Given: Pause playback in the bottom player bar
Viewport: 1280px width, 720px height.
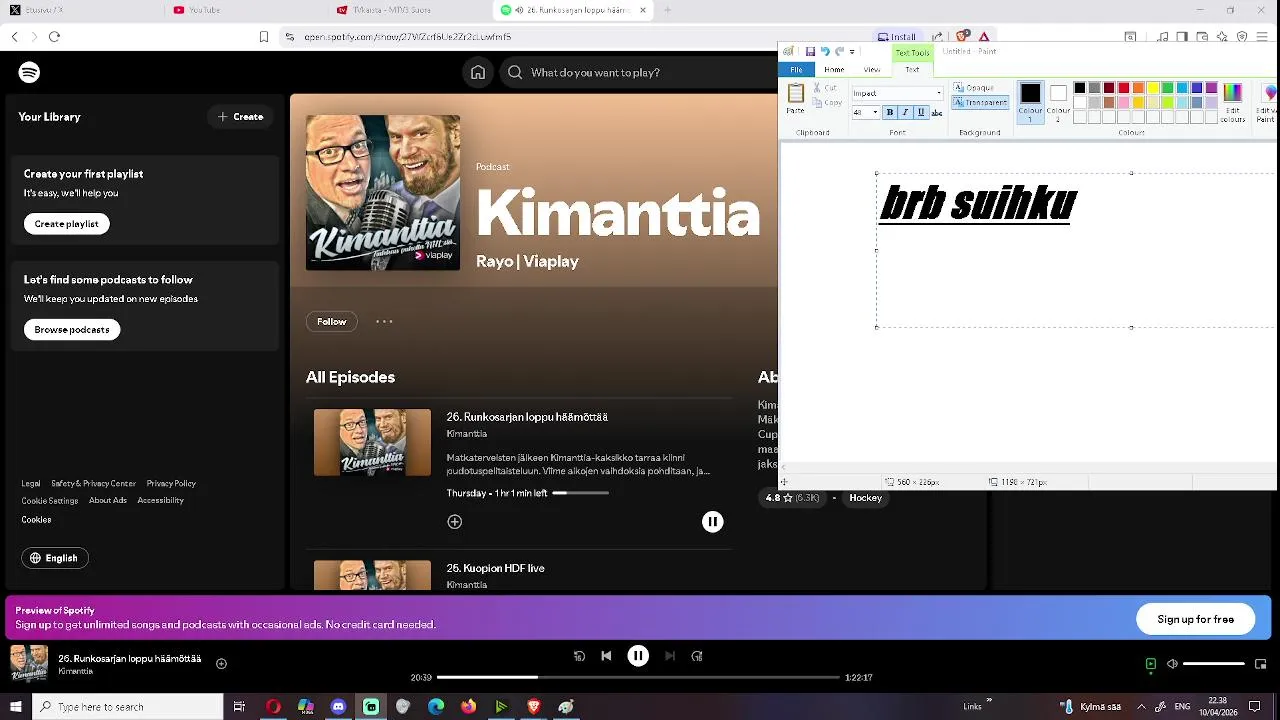Looking at the screenshot, I should (638, 656).
